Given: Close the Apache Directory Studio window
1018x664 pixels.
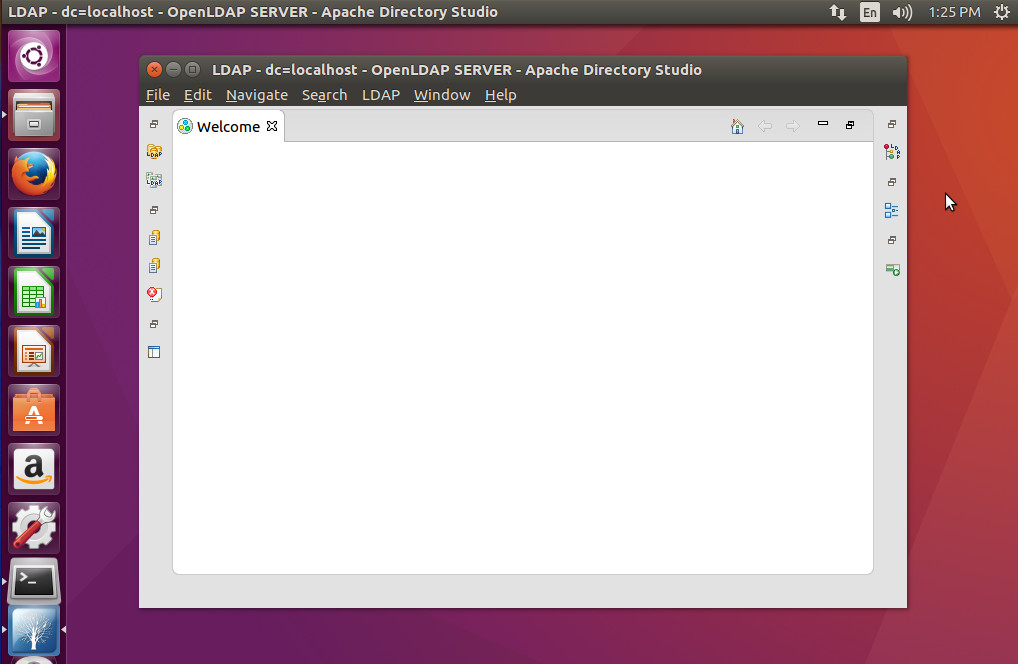Looking at the screenshot, I should point(154,69).
